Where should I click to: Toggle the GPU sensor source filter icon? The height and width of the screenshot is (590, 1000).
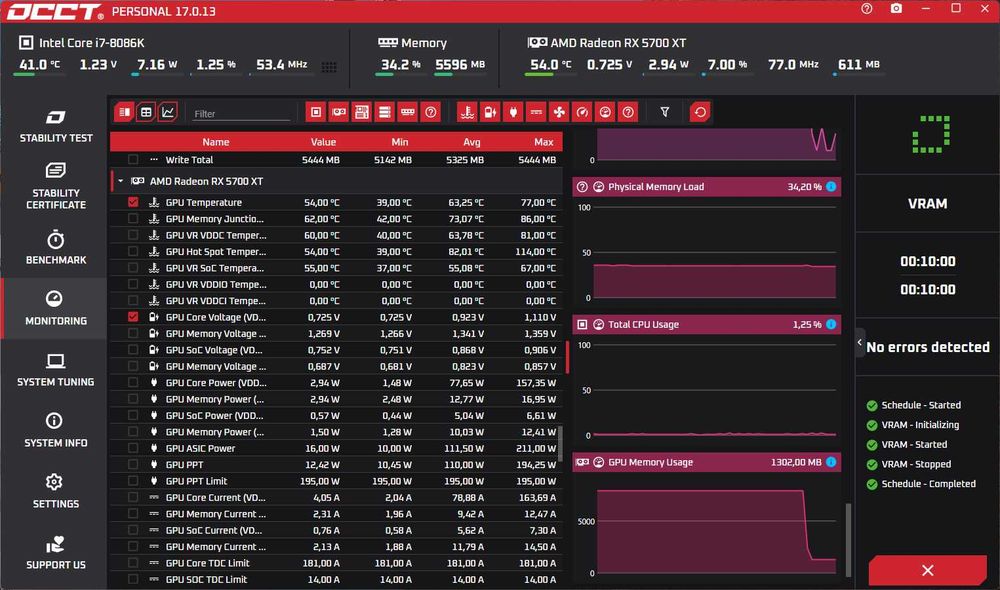coord(339,112)
